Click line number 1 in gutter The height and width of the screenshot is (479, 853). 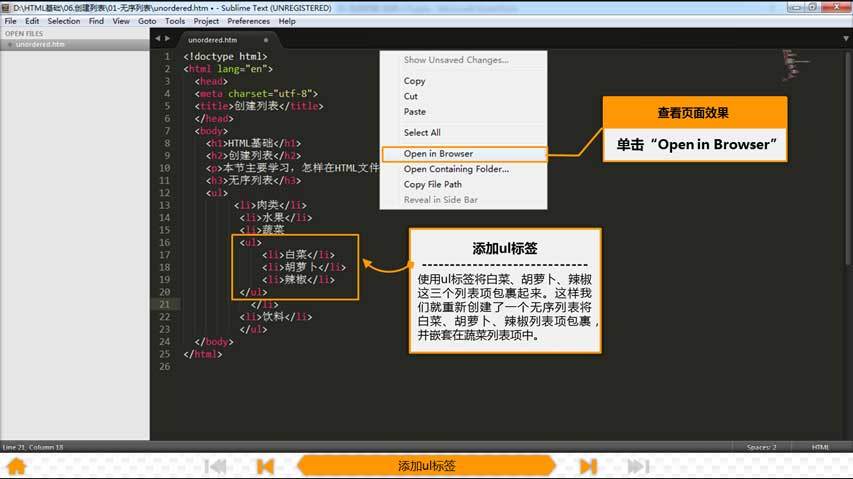click(168, 56)
